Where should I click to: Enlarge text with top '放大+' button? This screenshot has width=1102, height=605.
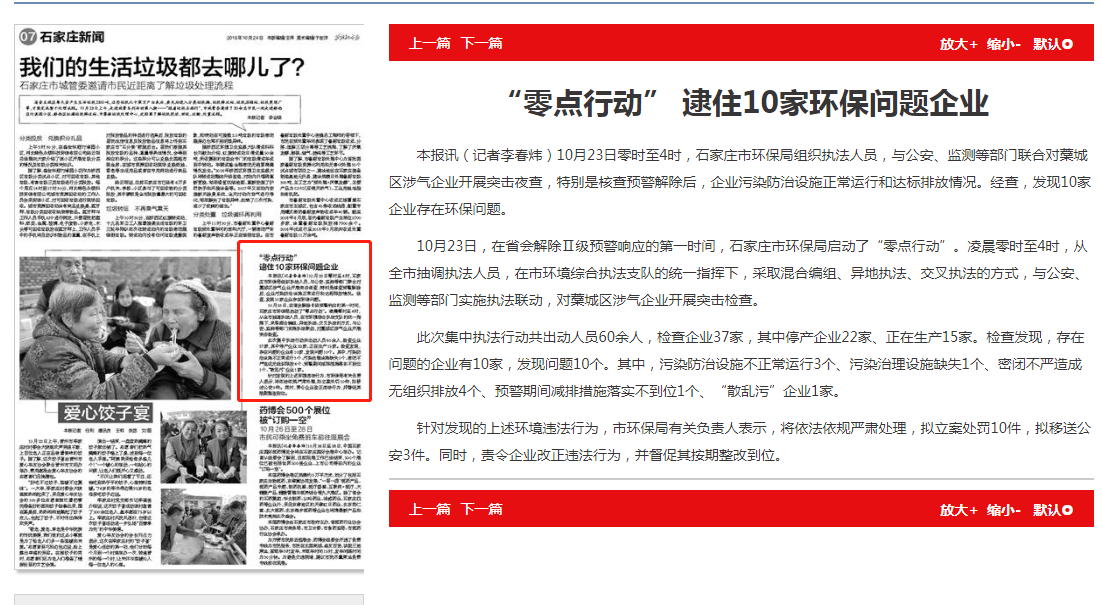point(958,43)
